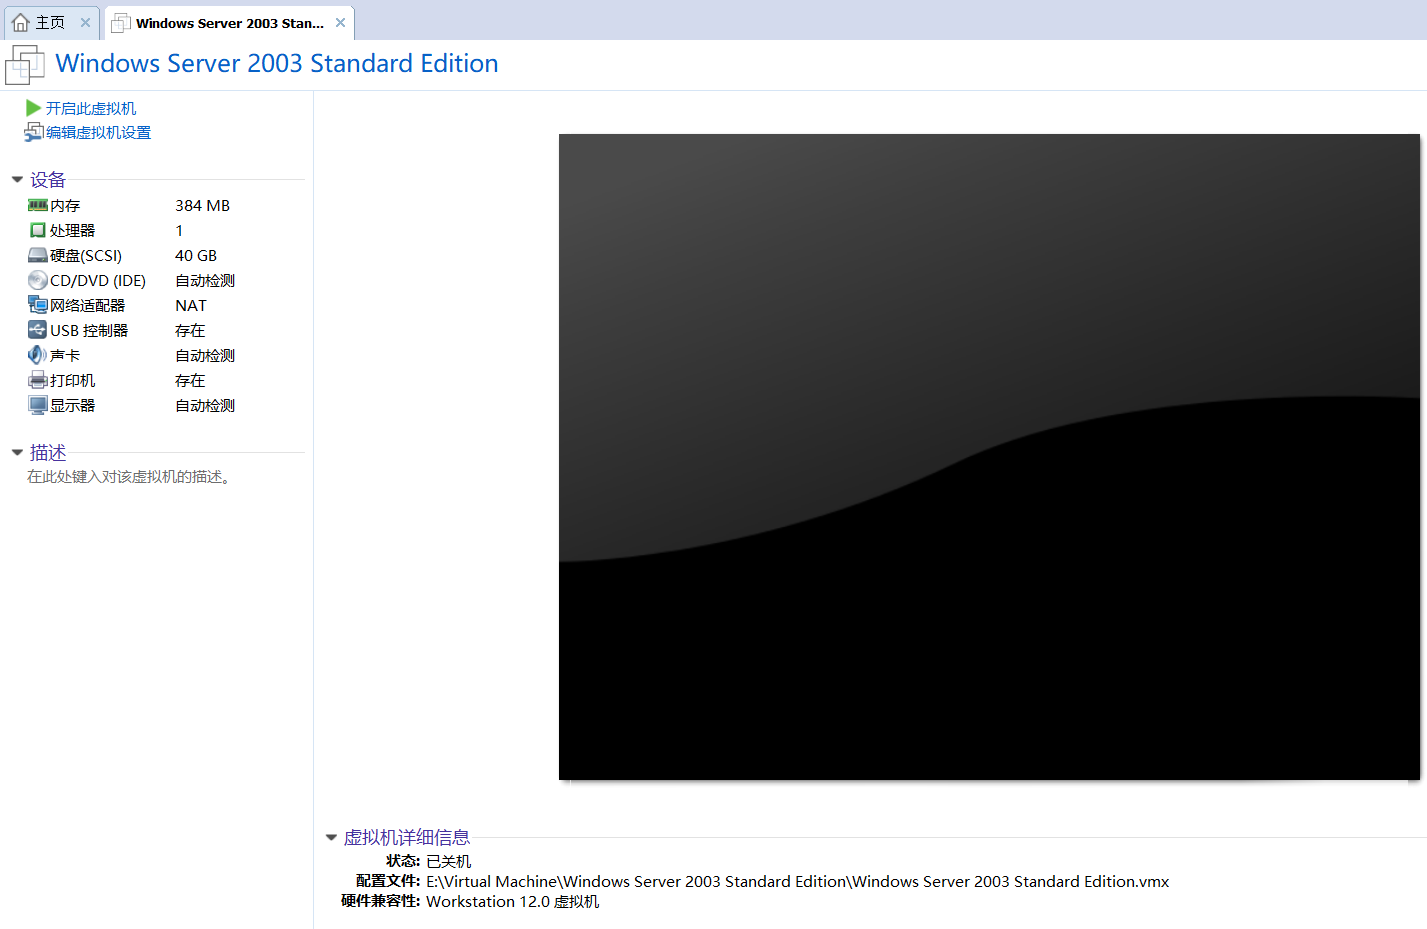Click the network adapter (网络适配器) icon
This screenshot has width=1427, height=929.
point(38,305)
